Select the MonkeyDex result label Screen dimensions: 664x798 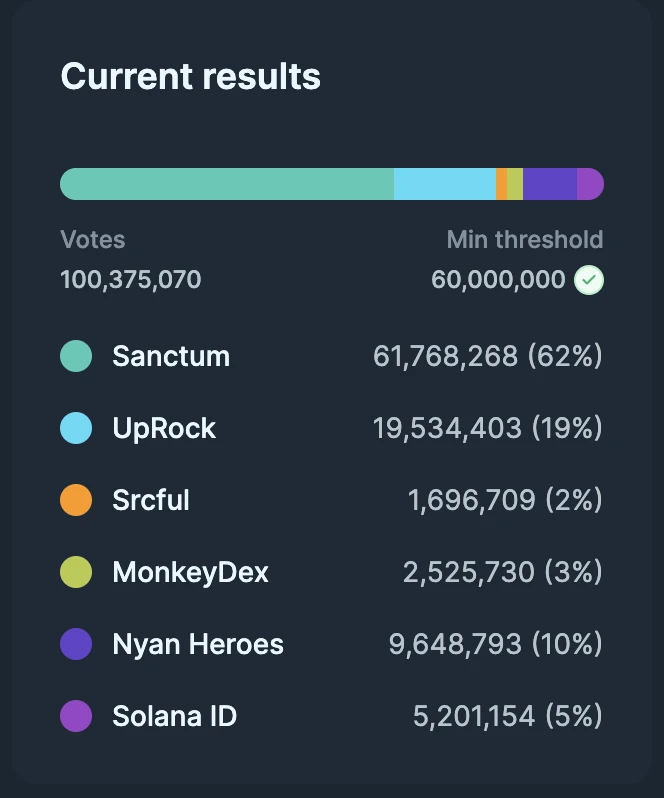tap(190, 572)
